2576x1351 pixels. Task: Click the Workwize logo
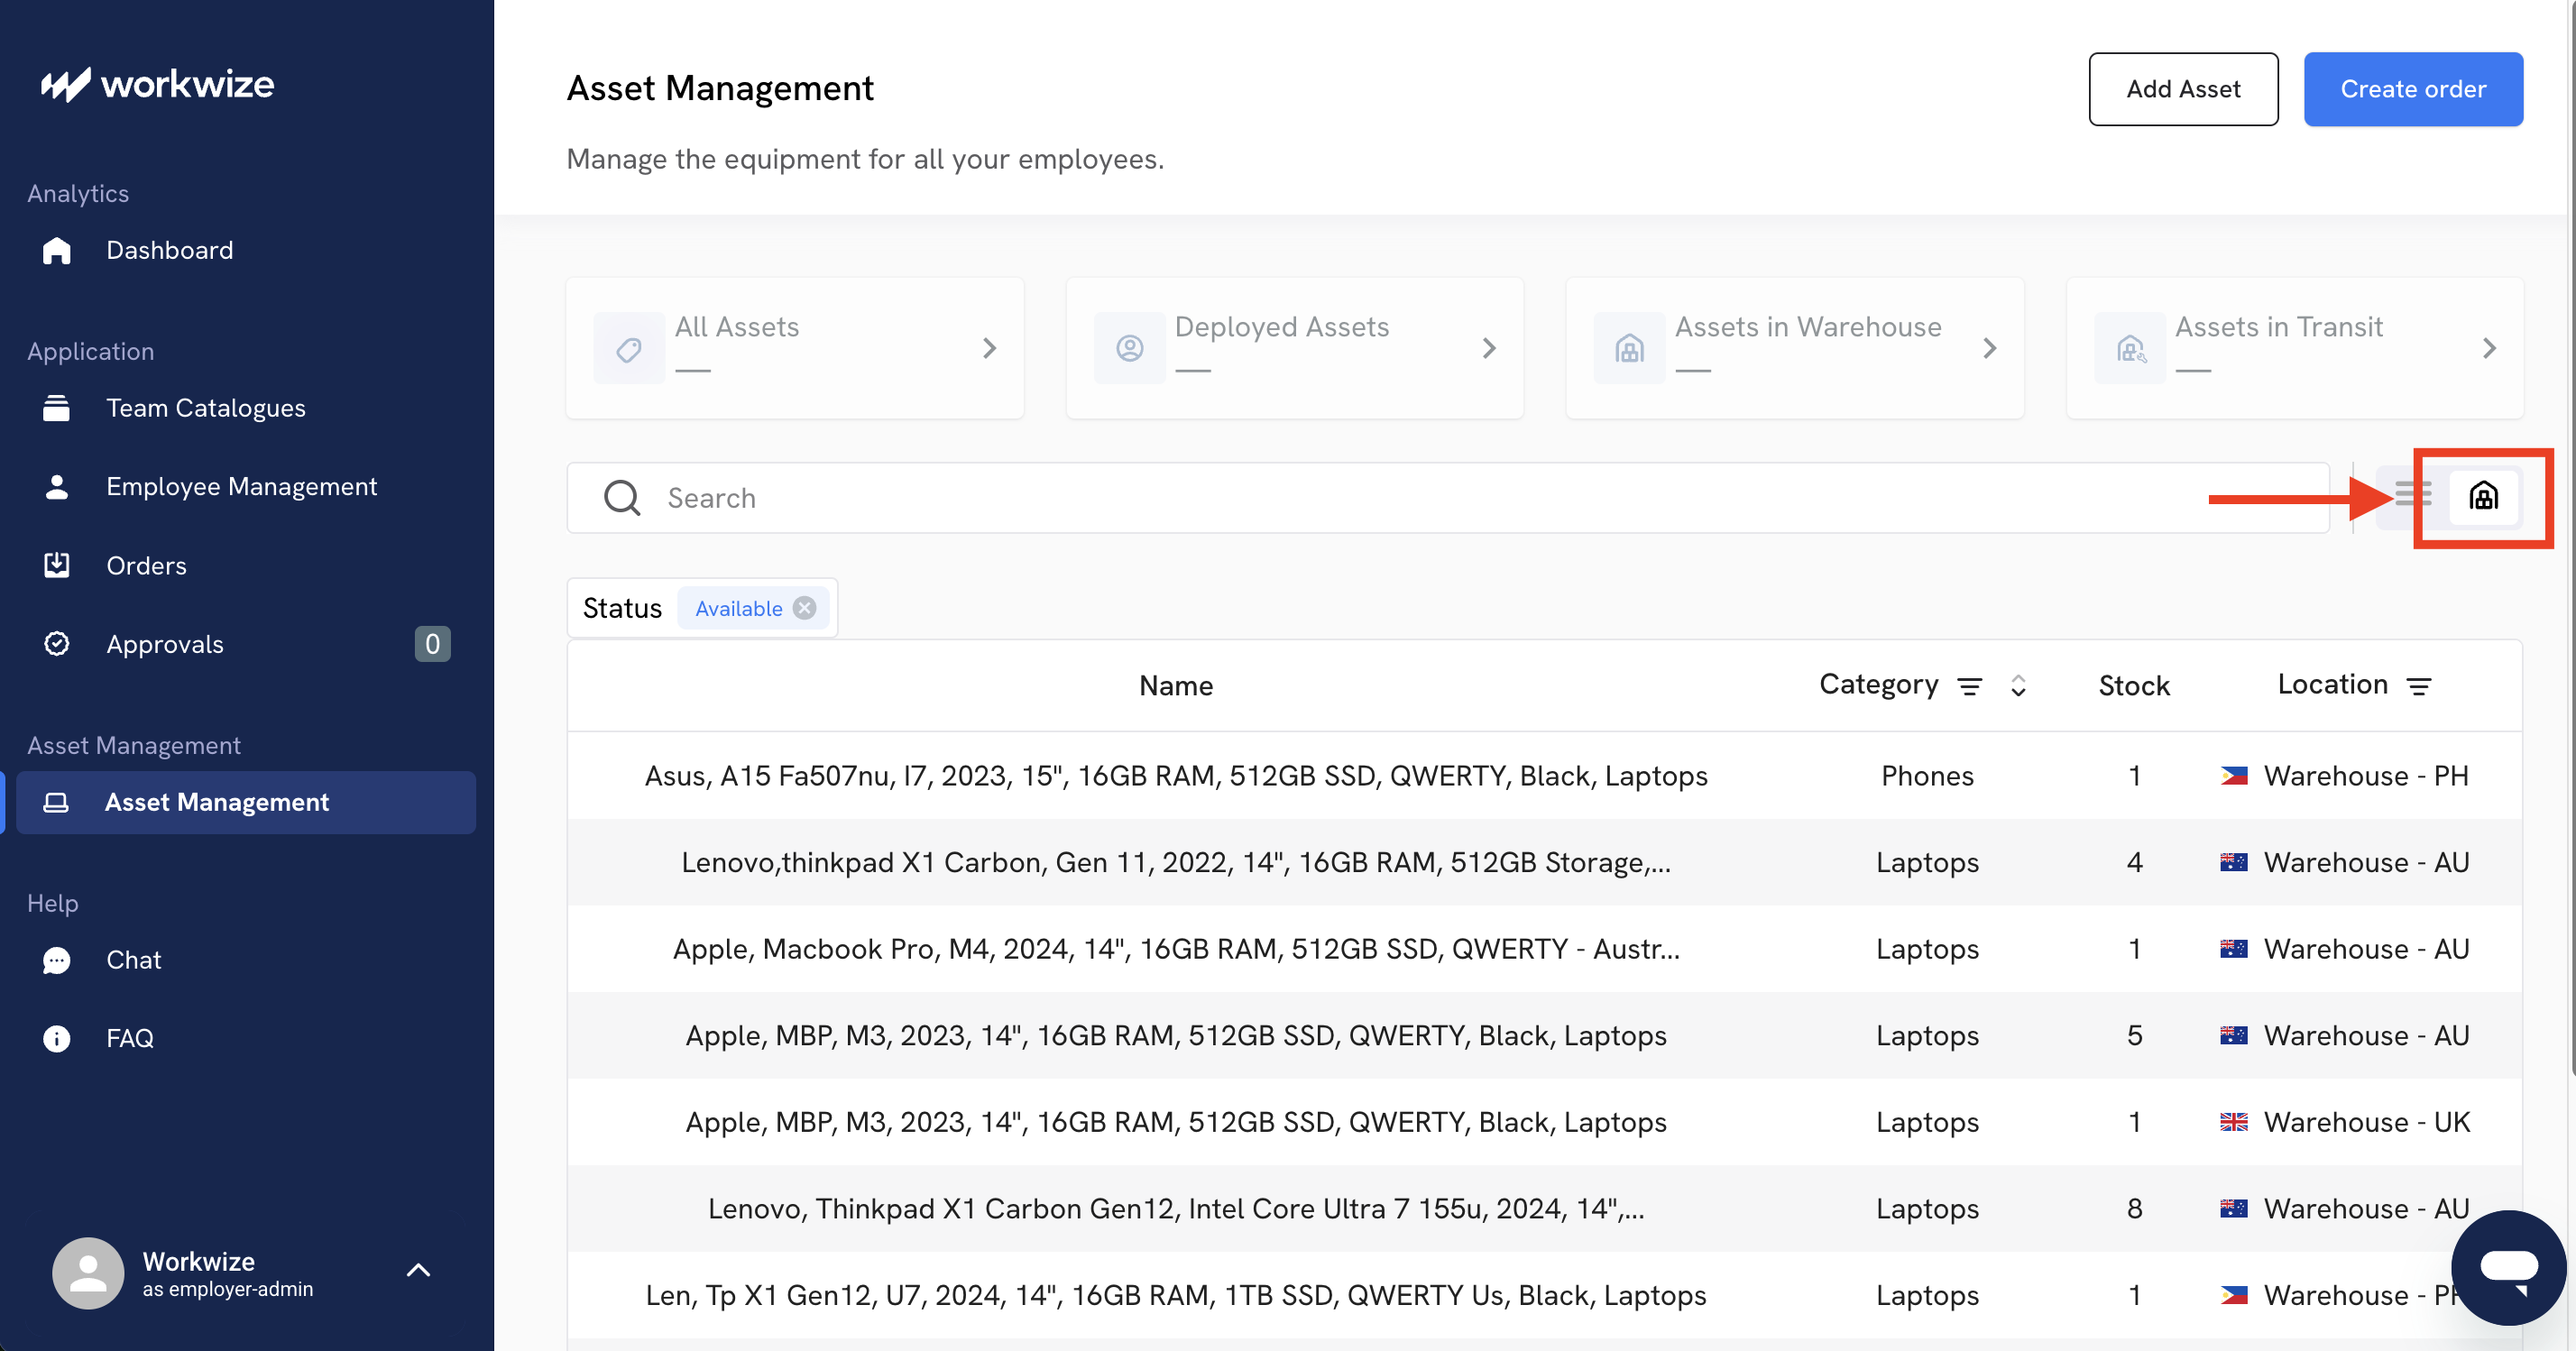click(x=157, y=84)
